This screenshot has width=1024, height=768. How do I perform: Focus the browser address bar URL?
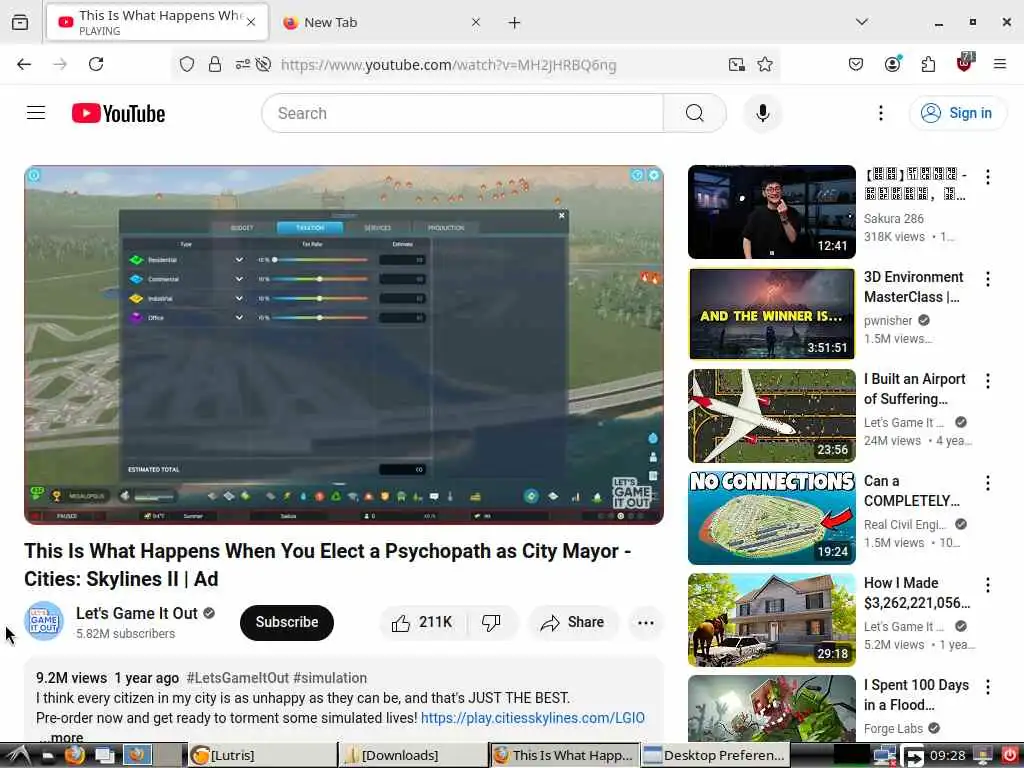[448, 65]
